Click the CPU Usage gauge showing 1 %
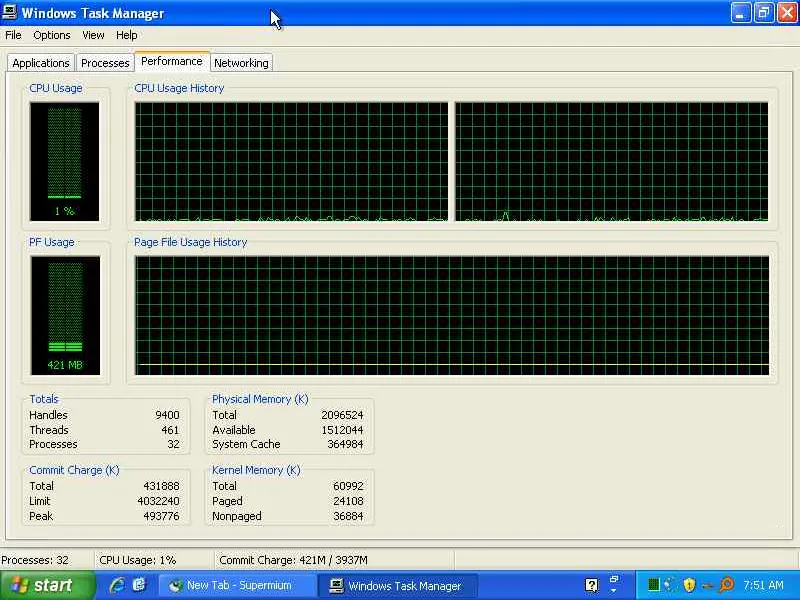800x600 pixels. pos(65,162)
